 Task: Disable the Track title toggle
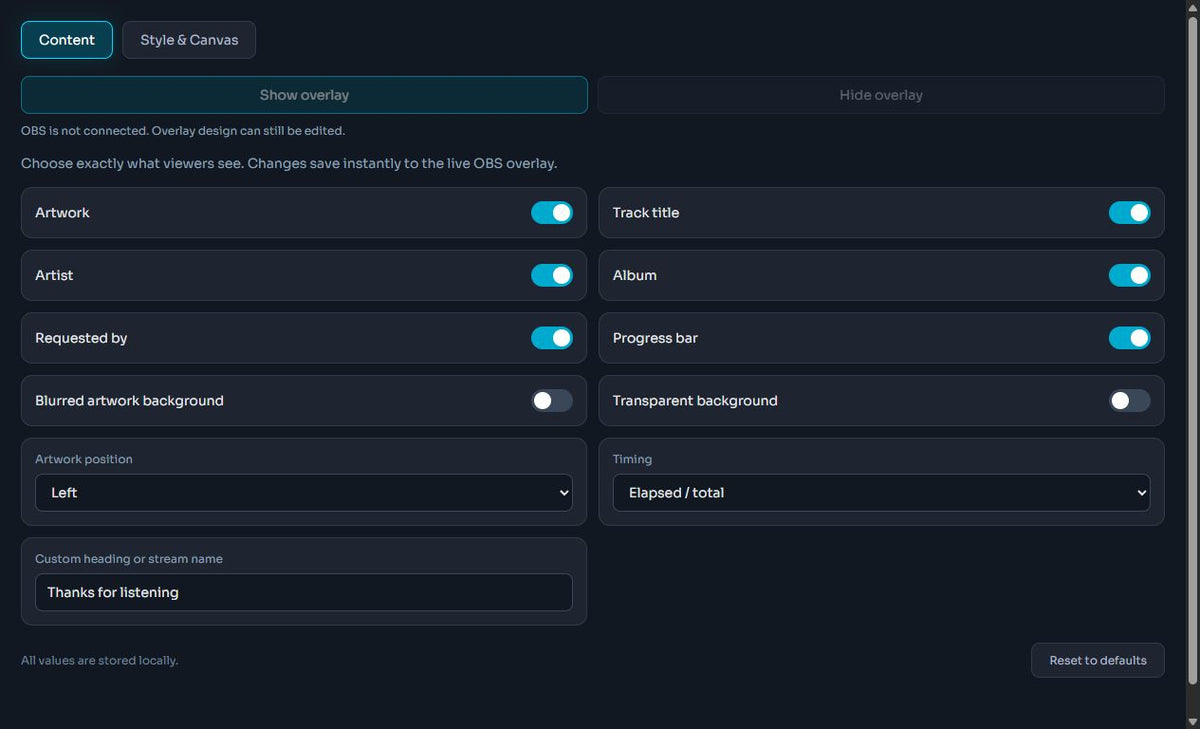tap(1130, 213)
